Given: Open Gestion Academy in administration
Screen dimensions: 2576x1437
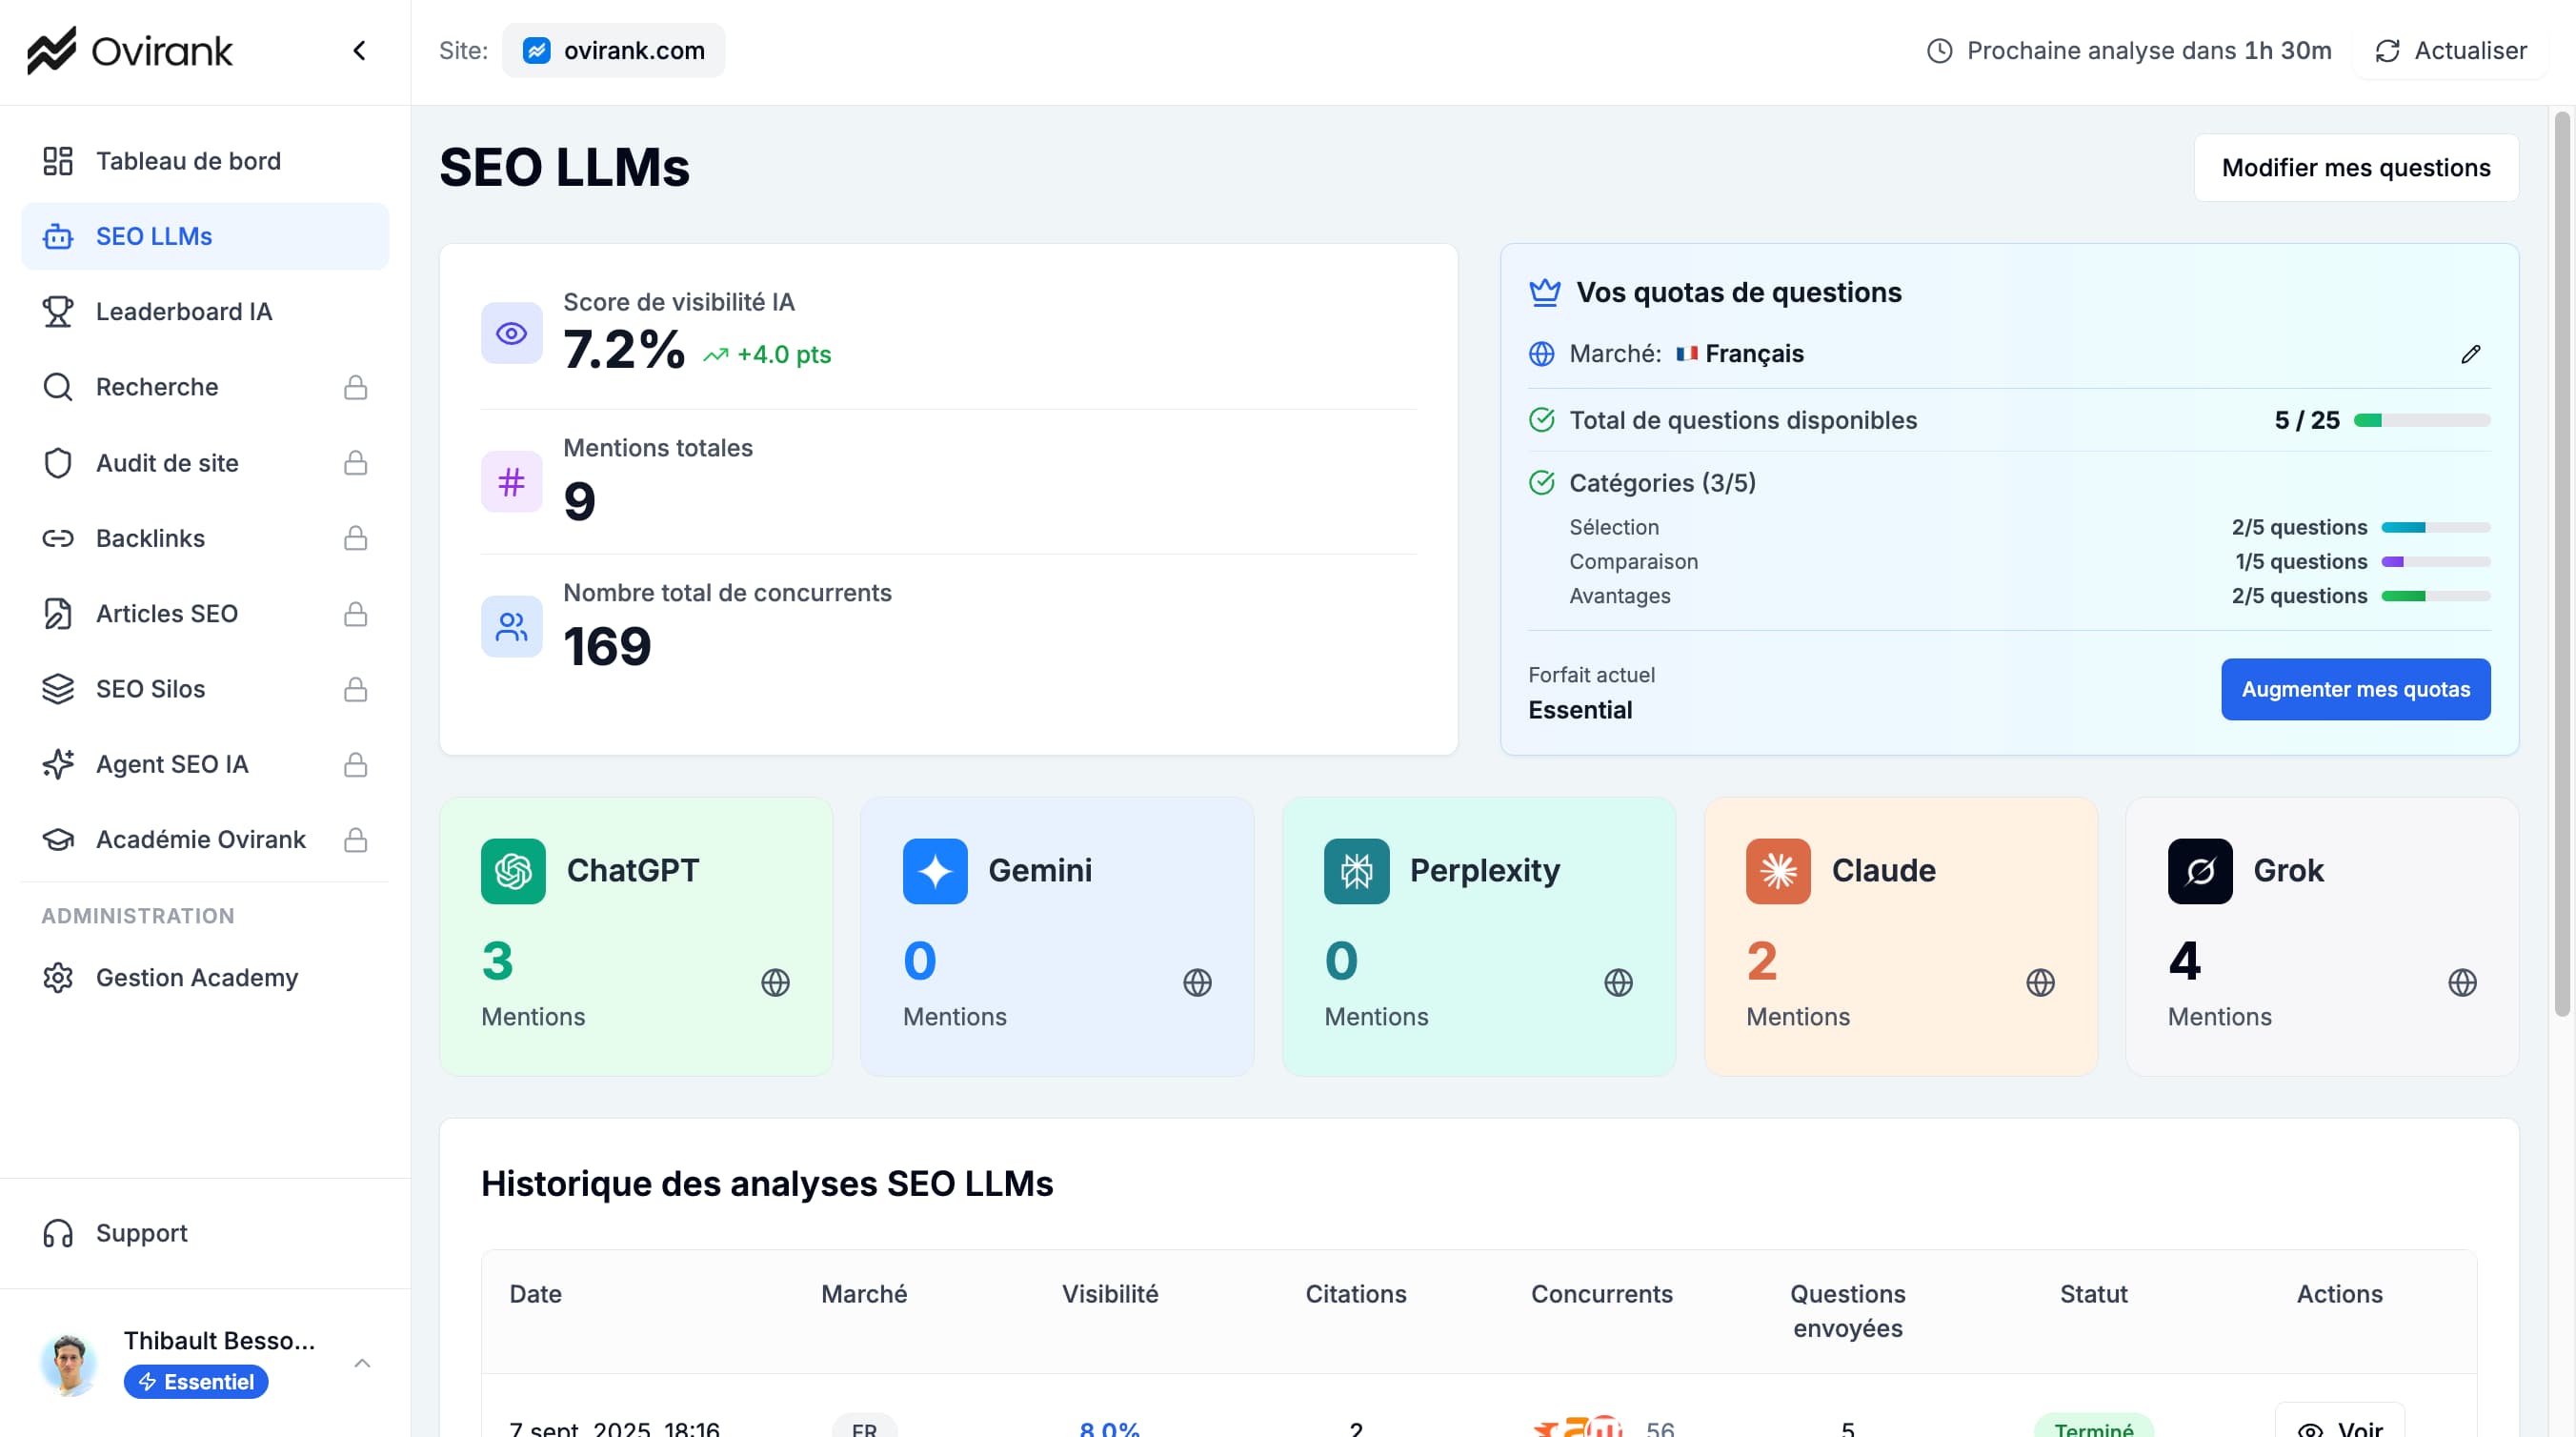Looking at the screenshot, I should (x=196, y=977).
